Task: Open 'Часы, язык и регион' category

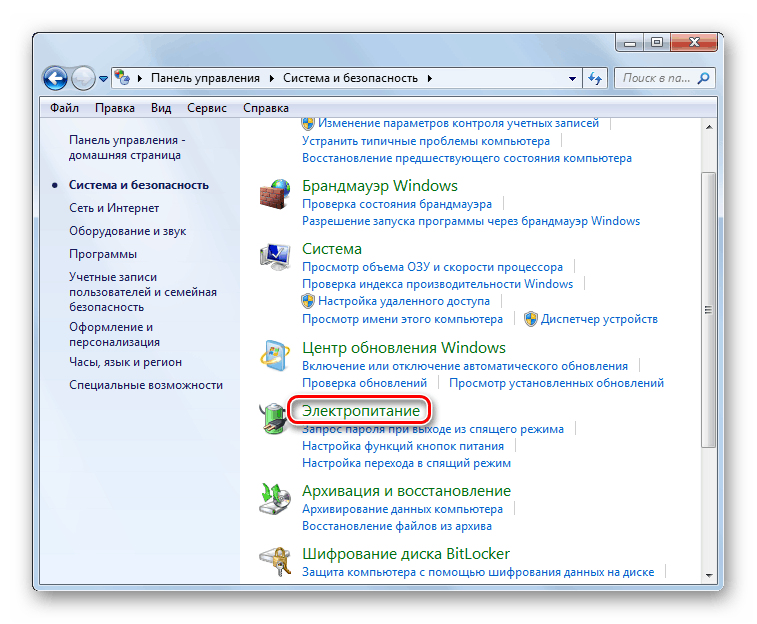Action: pyautogui.click(x=126, y=362)
